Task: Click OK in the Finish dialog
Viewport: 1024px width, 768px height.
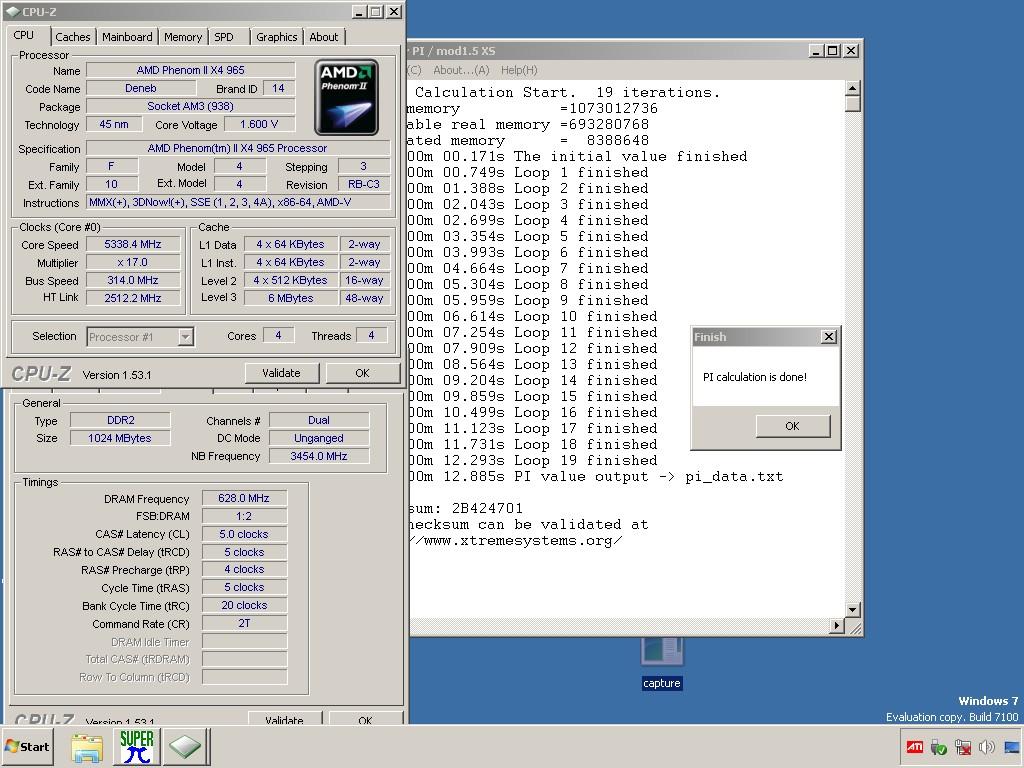Action: click(792, 426)
